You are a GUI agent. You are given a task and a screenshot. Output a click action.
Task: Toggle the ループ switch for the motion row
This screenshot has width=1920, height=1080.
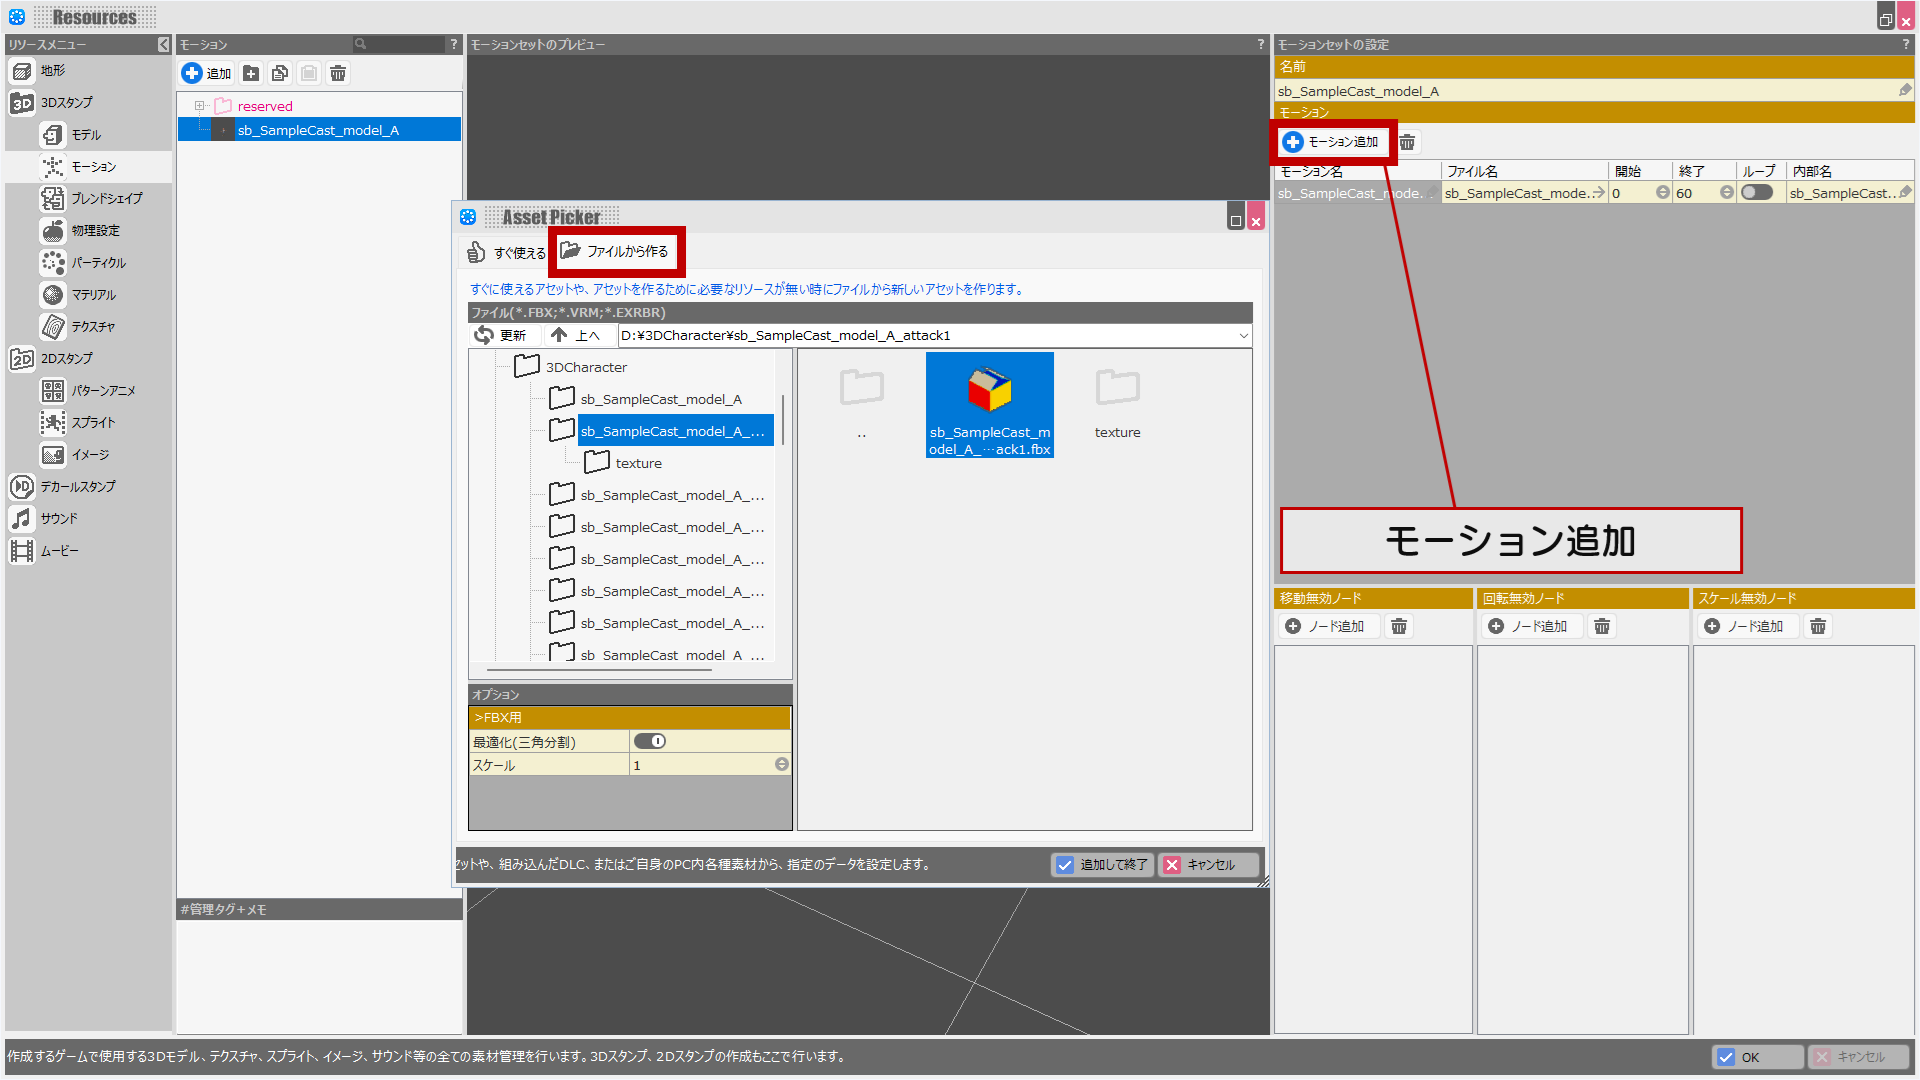pyautogui.click(x=1756, y=193)
